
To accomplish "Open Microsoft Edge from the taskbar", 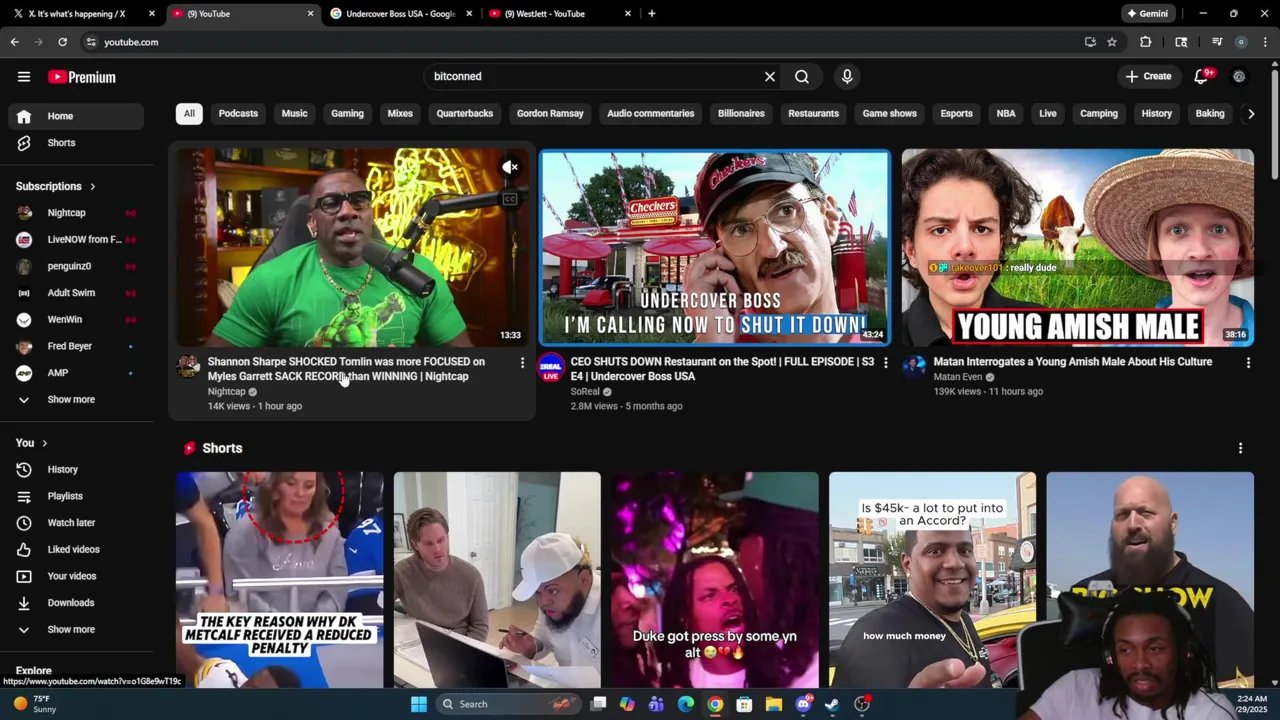I will (686, 704).
